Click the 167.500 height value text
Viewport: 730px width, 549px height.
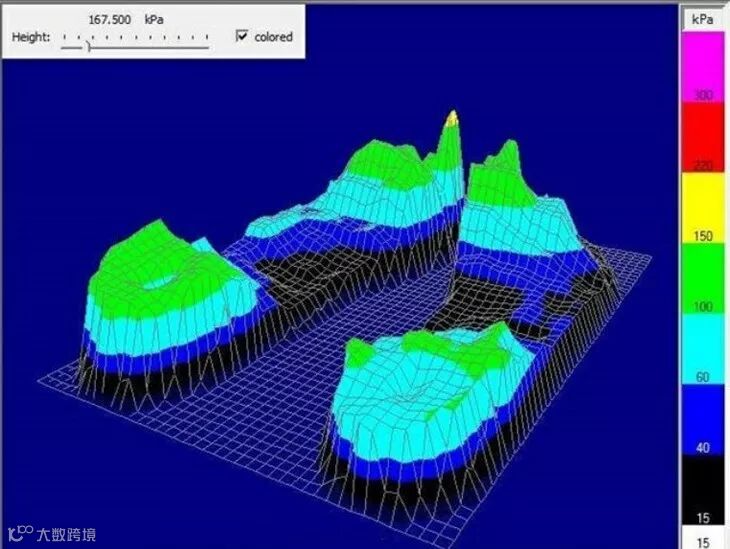109,20
